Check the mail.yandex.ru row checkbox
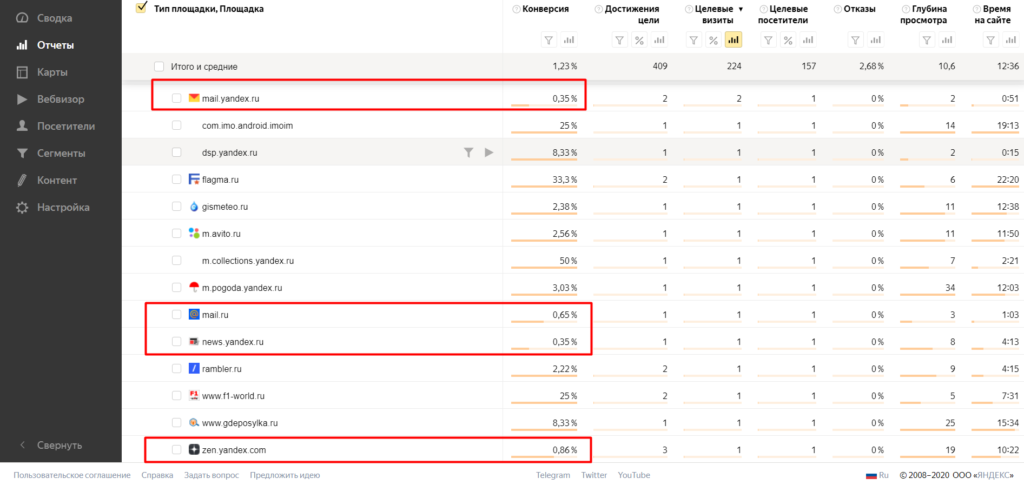 [x=177, y=98]
